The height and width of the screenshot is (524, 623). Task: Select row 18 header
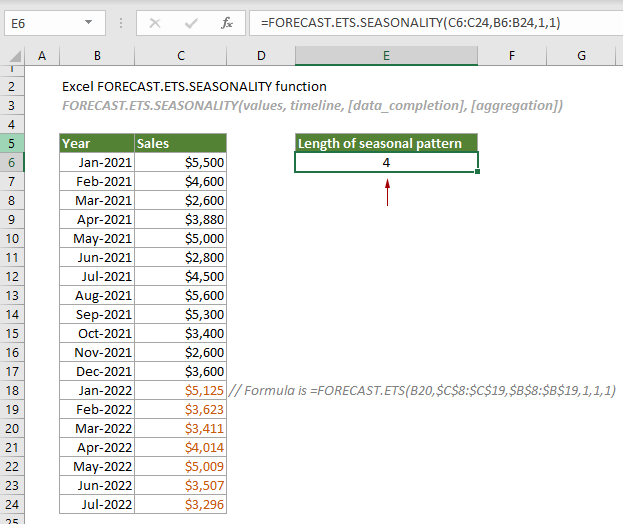[12, 390]
